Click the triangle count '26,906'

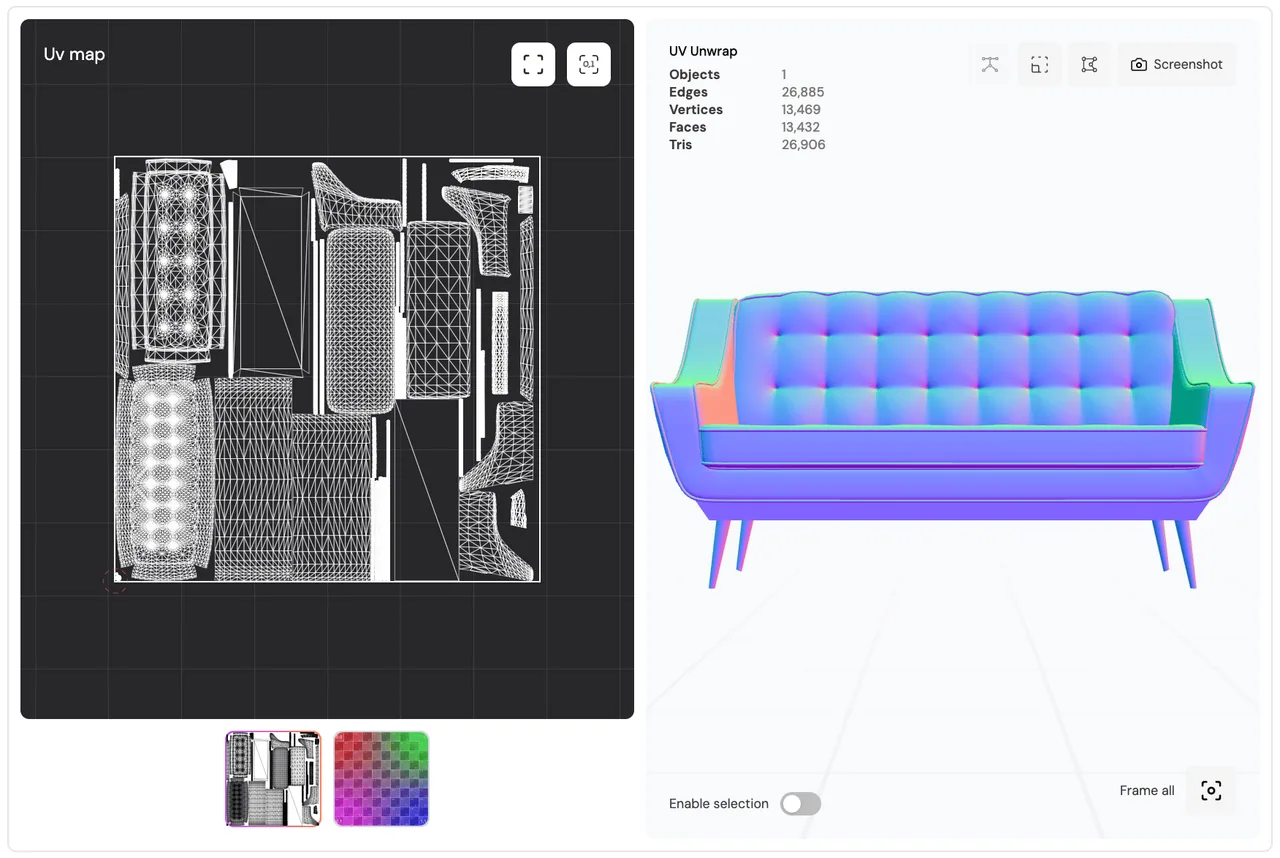pos(804,145)
